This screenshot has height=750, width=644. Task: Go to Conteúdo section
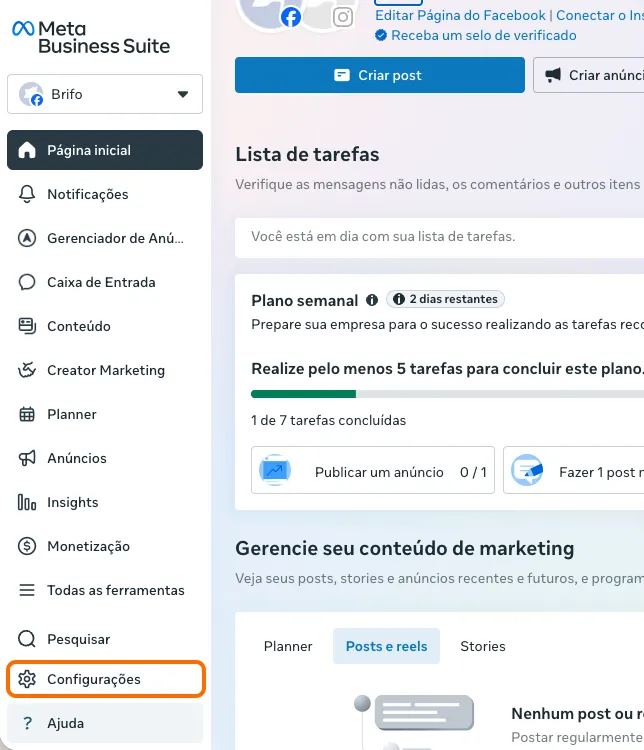coord(105,326)
